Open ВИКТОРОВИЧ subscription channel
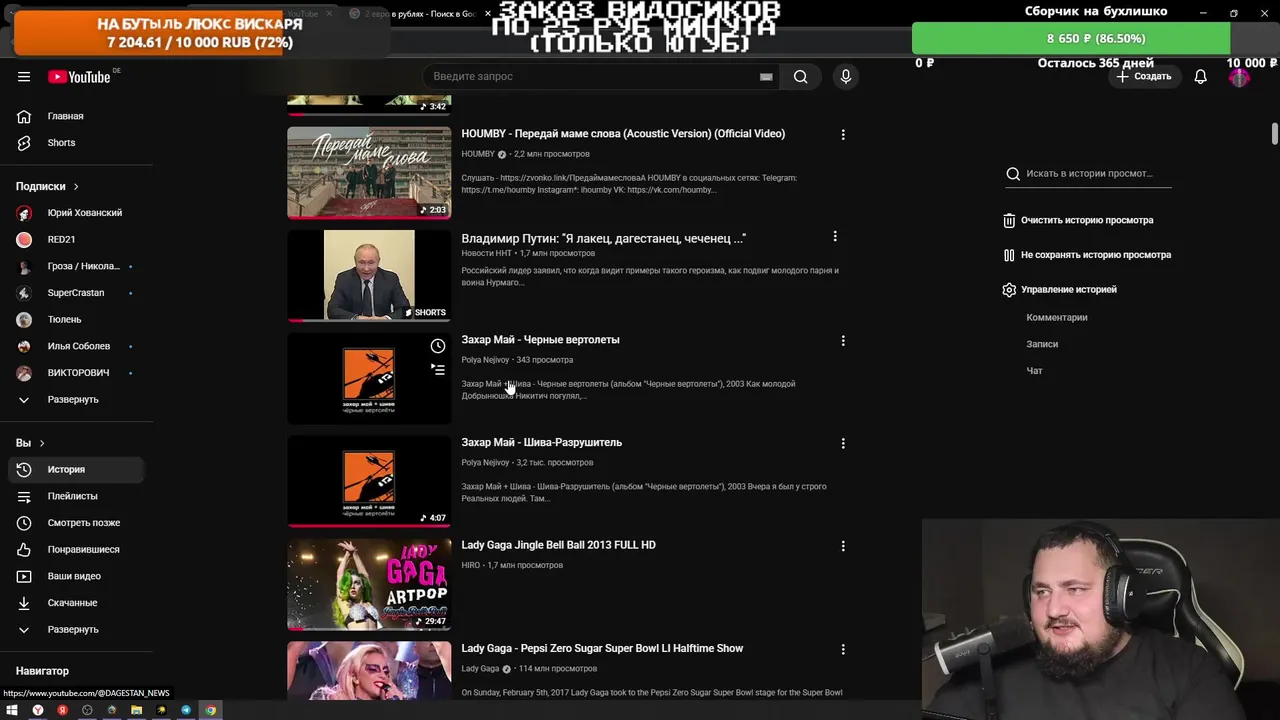Image resolution: width=1280 pixels, height=720 pixels. coord(77,373)
